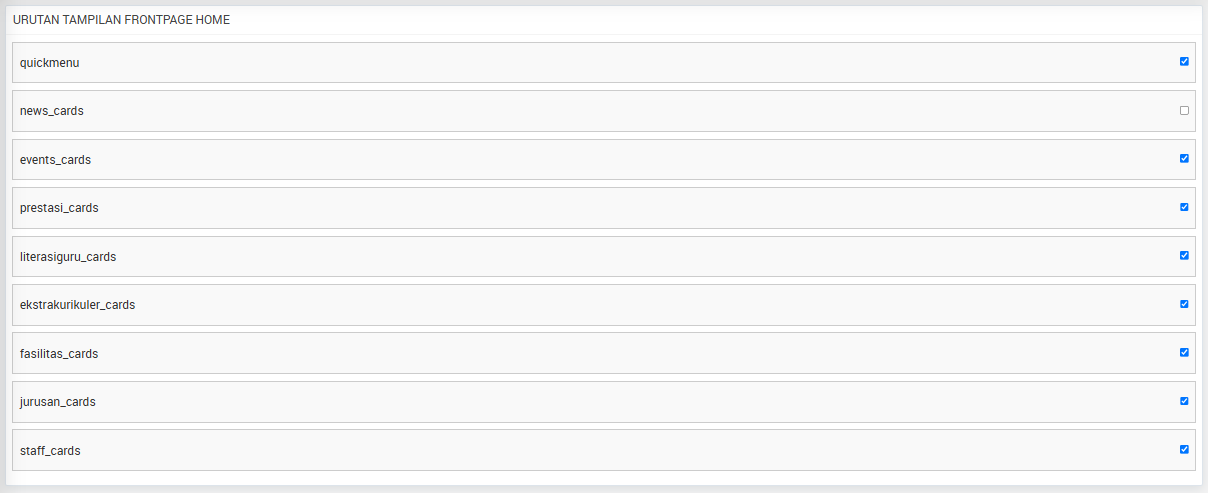Screen dimensions: 1208x493
Task: Deselect the fasilitas_cards checkbox
Action: tap(1184, 352)
